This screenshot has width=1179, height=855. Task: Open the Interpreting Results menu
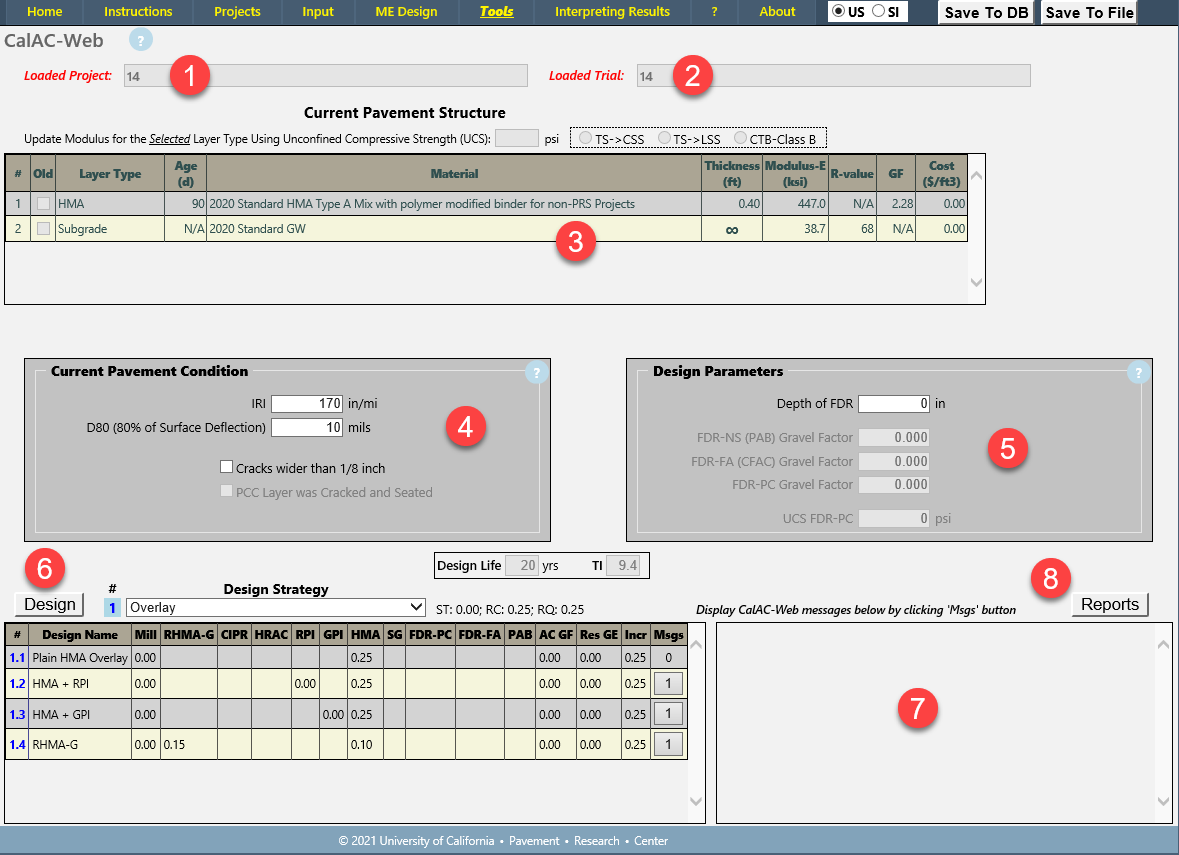[612, 12]
